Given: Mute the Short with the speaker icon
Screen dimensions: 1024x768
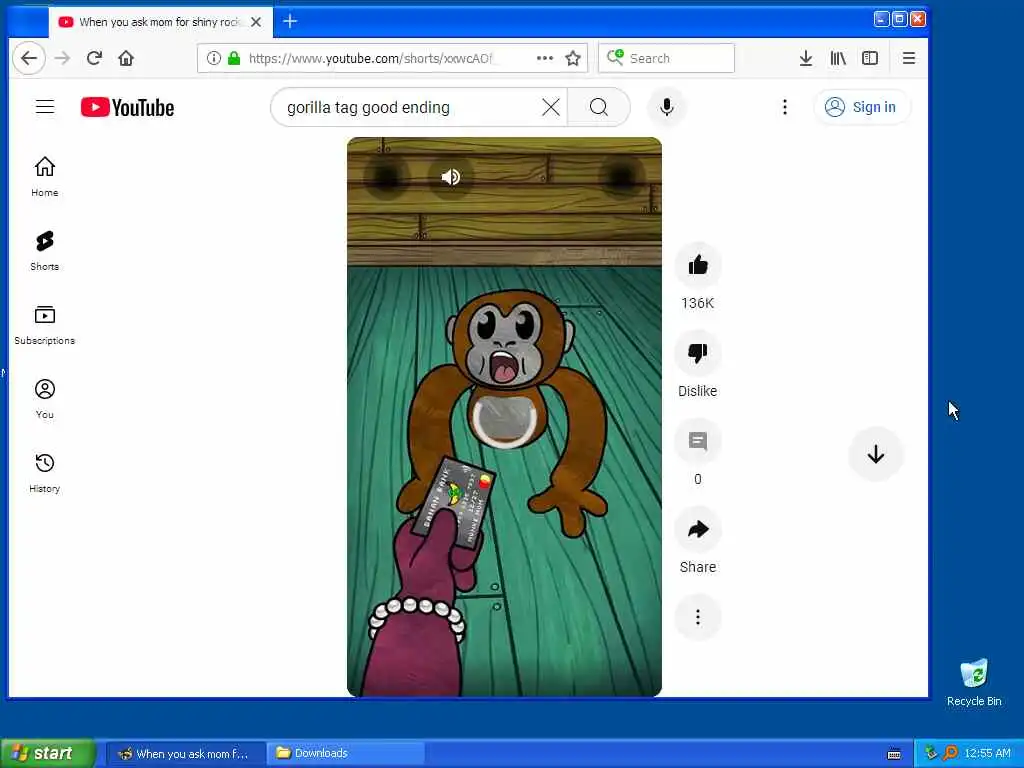Looking at the screenshot, I should tap(451, 177).
